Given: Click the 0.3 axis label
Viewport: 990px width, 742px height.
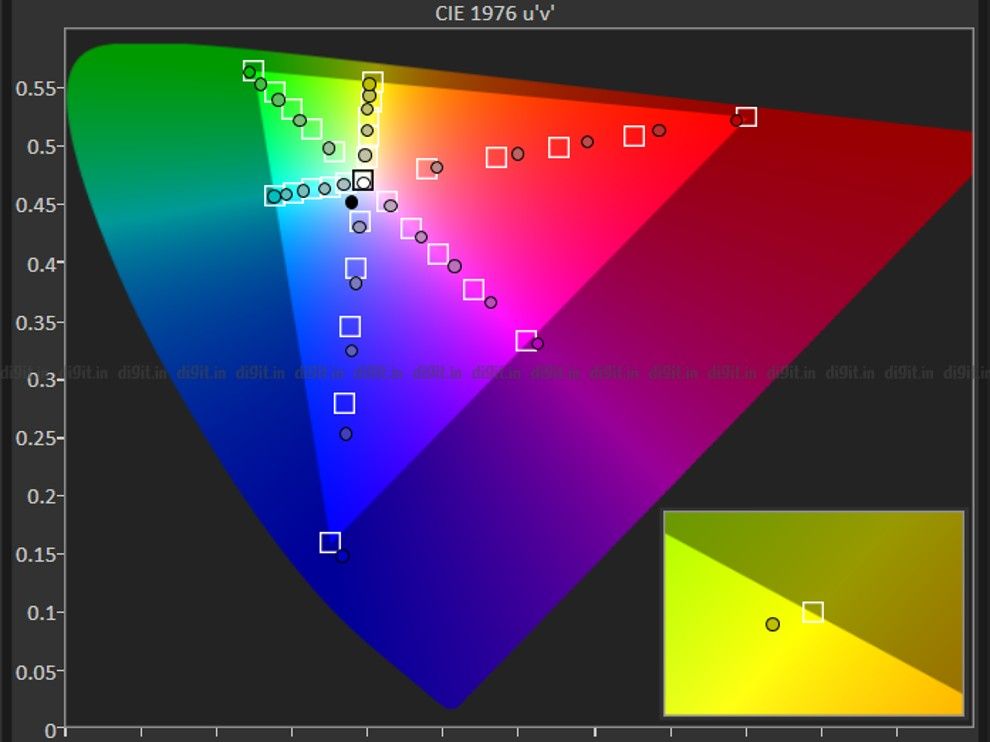Looking at the screenshot, I should (x=44, y=380).
